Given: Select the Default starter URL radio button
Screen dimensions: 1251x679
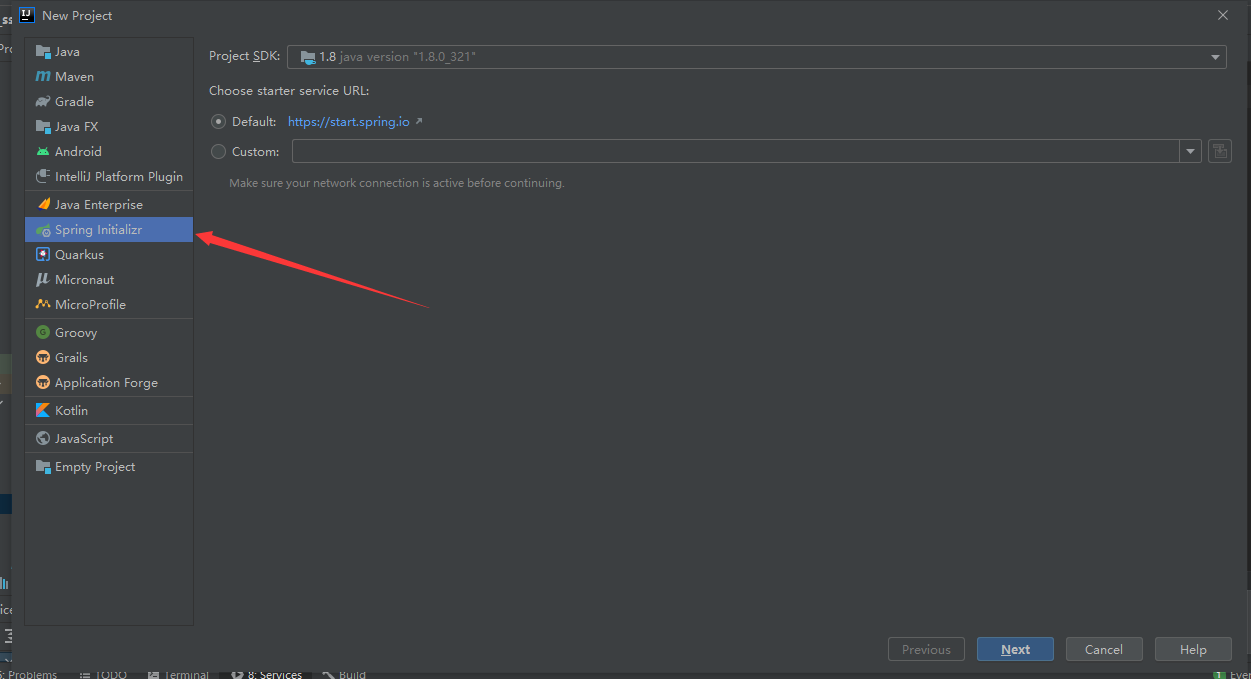Looking at the screenshot, I should pos(218,121).
